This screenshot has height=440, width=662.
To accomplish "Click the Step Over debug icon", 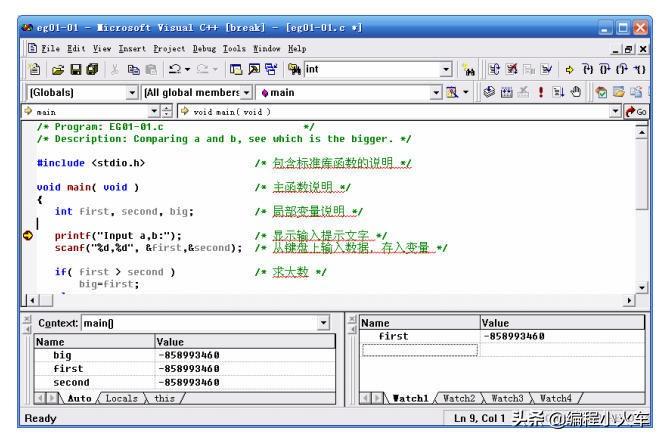I will [605, 69].
